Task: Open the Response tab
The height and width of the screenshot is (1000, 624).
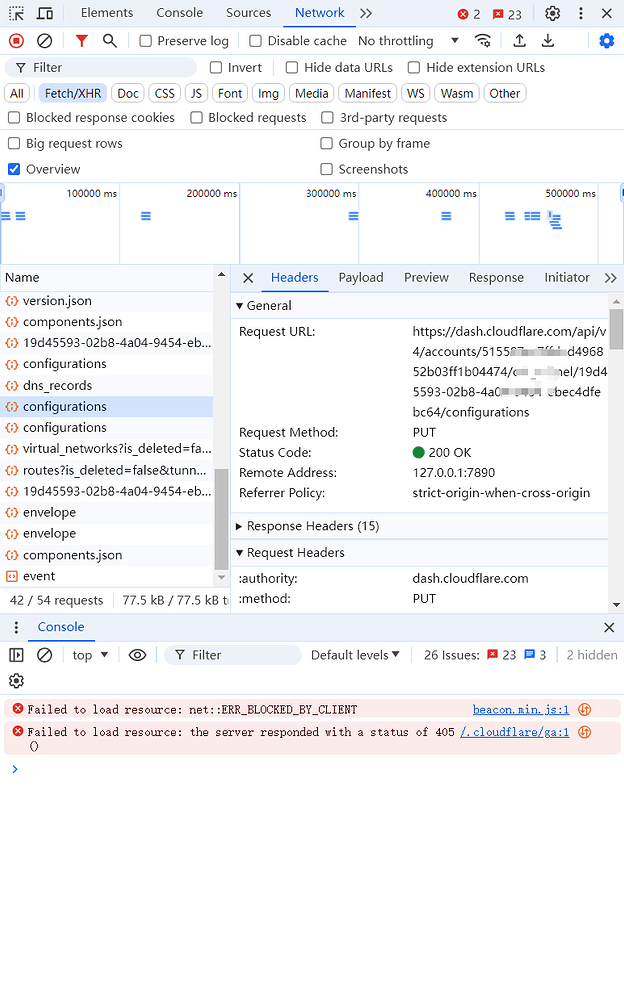Action: 496,278
